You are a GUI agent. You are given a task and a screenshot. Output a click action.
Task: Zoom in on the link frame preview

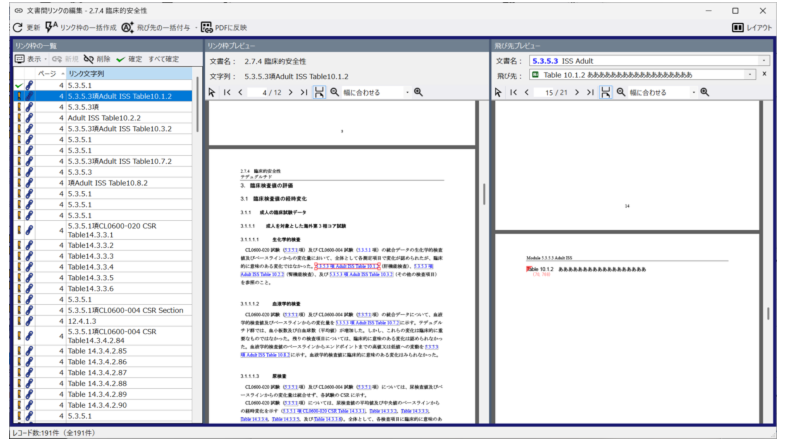(418, 92)
